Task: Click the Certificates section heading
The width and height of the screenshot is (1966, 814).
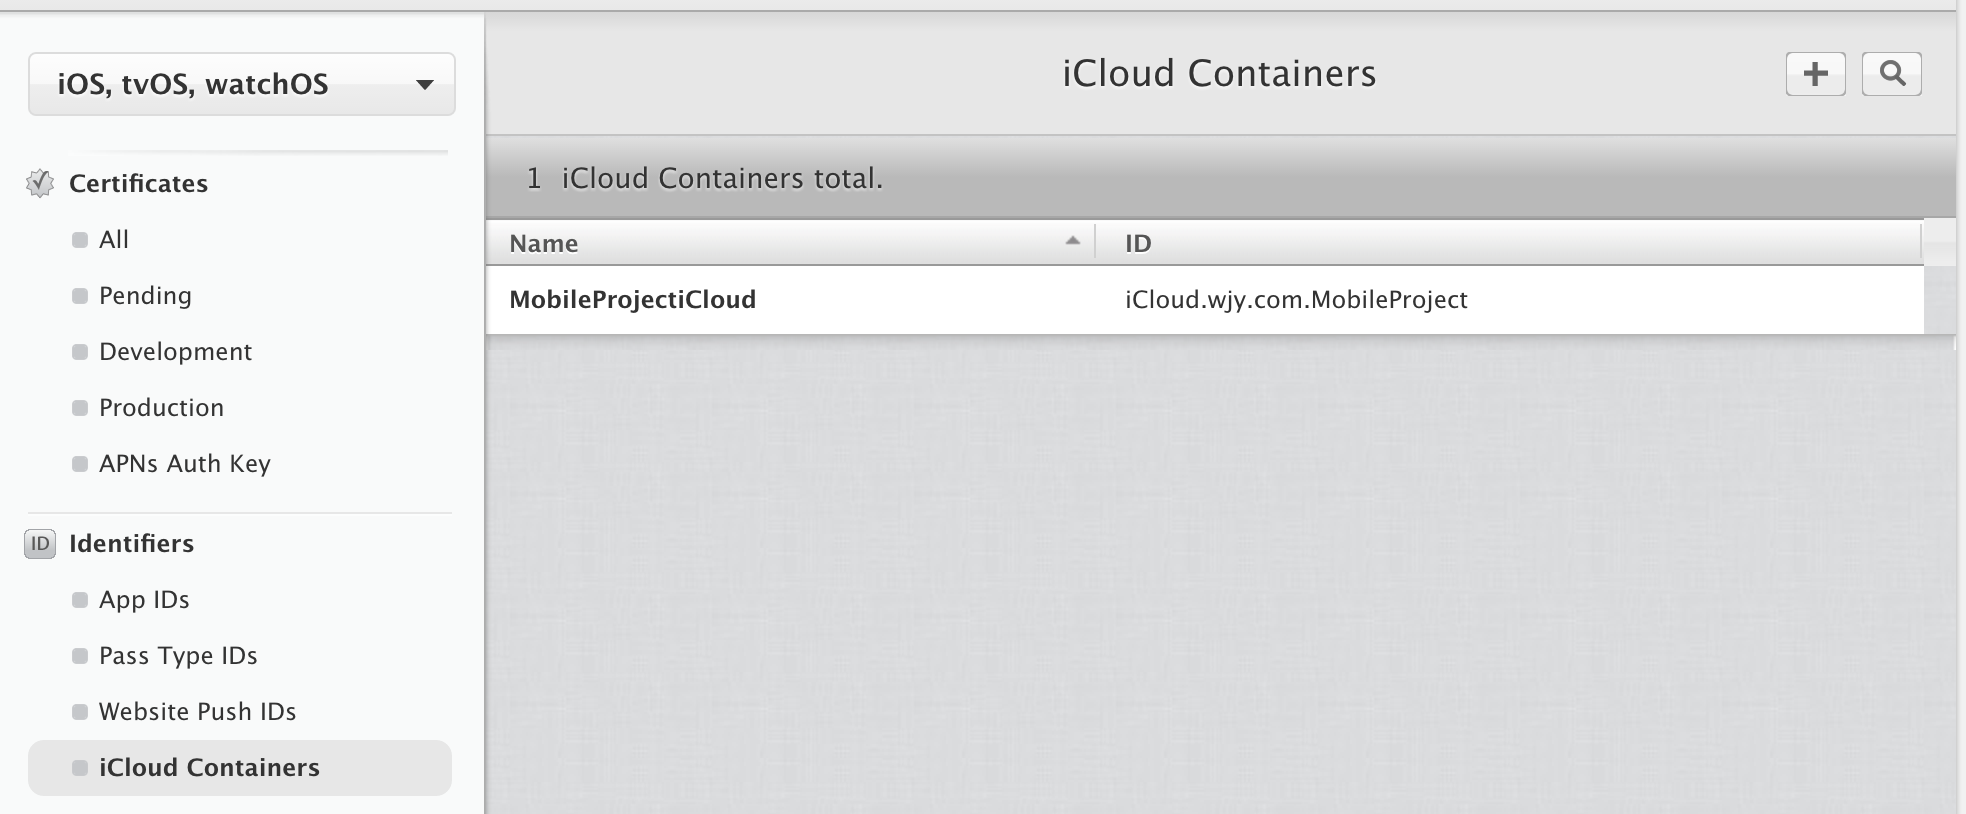Action: [x=138, y=183]
